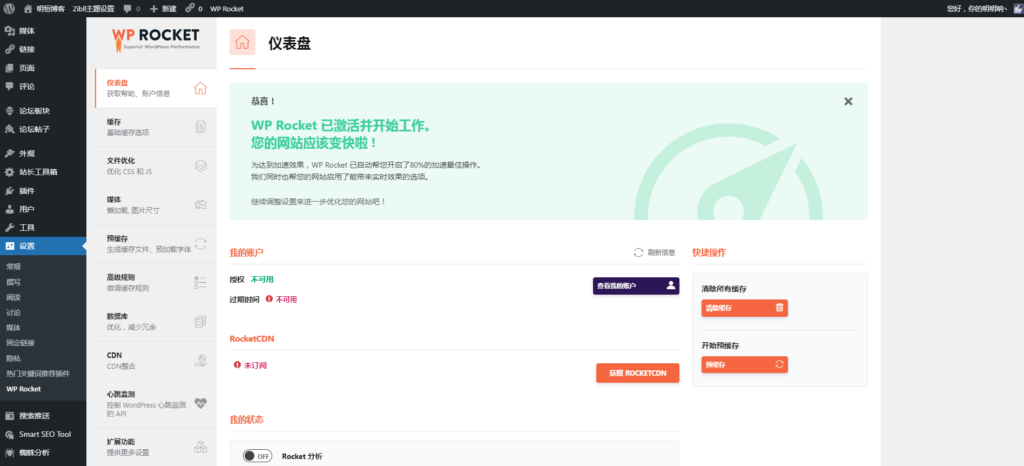This screenshot has width=1024, height=466.
Task: Open 撰写 settings submenu
Action: coord(14,282)
